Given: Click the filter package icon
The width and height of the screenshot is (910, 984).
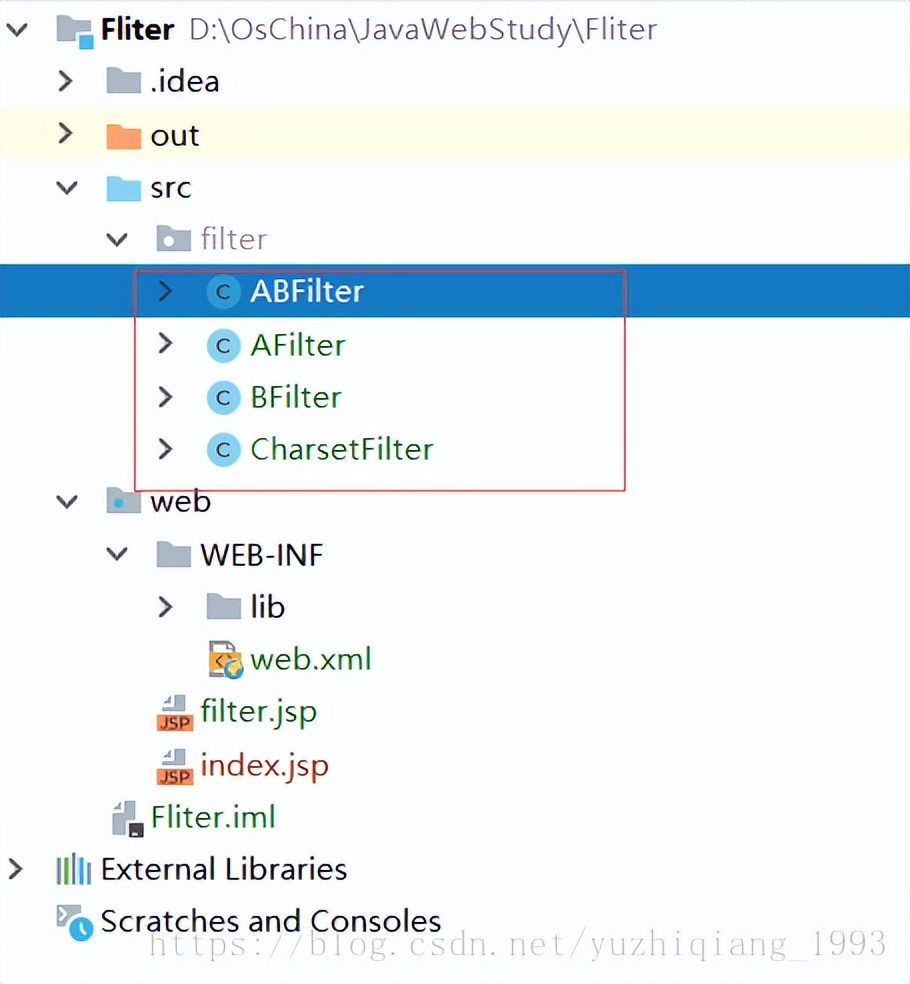Looking at the screenshot, I should point(173,238).
